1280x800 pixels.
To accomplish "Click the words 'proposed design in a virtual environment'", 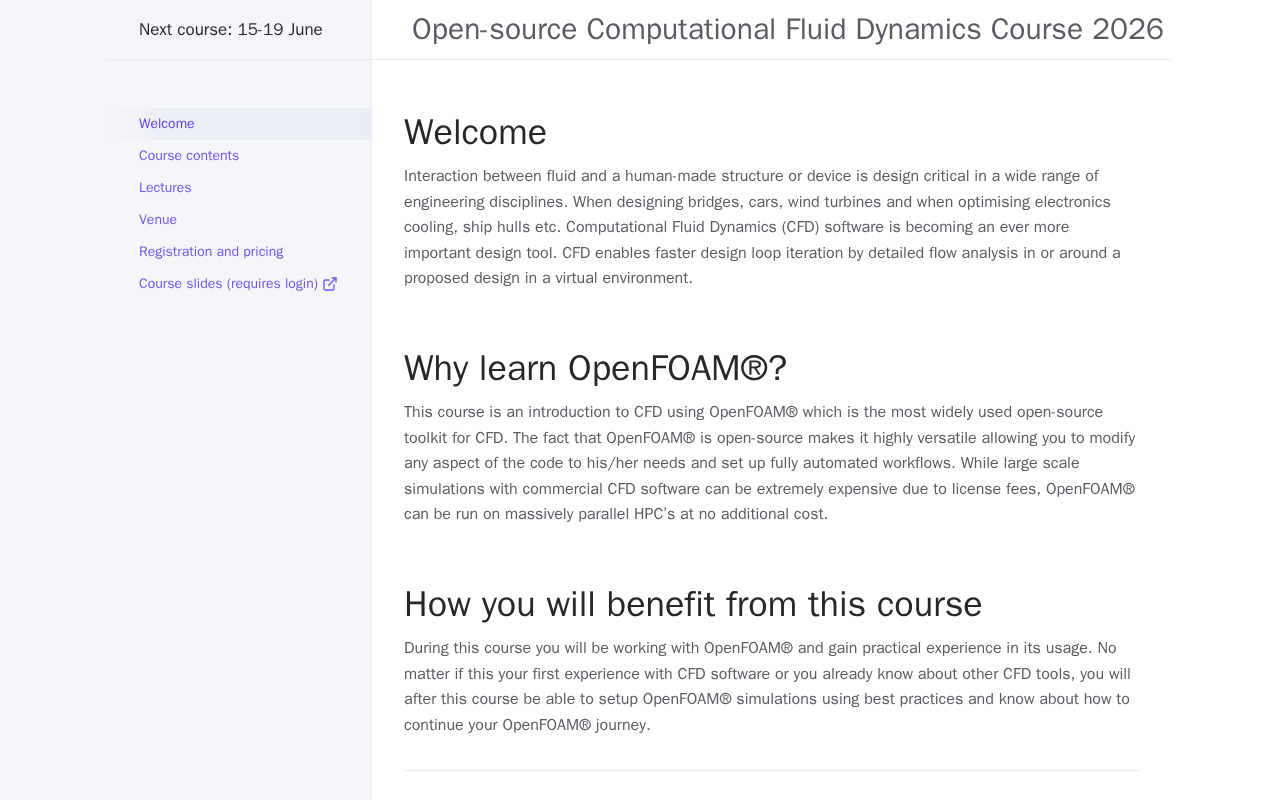I will coord(548,278).
